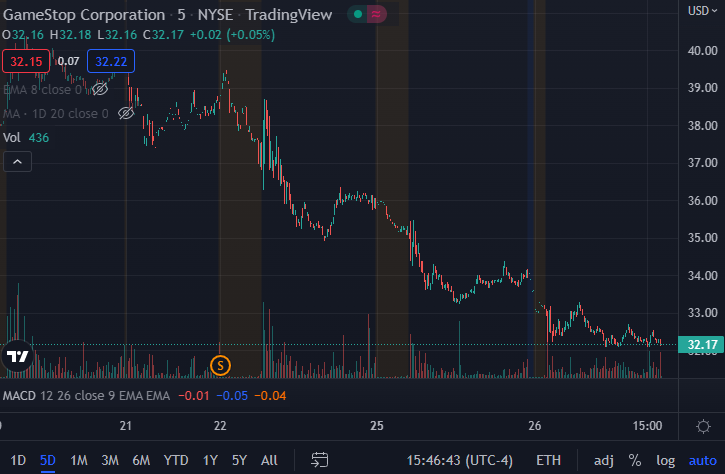
Task: Click the 22 date axis label
Action: [x=220, y=425]
